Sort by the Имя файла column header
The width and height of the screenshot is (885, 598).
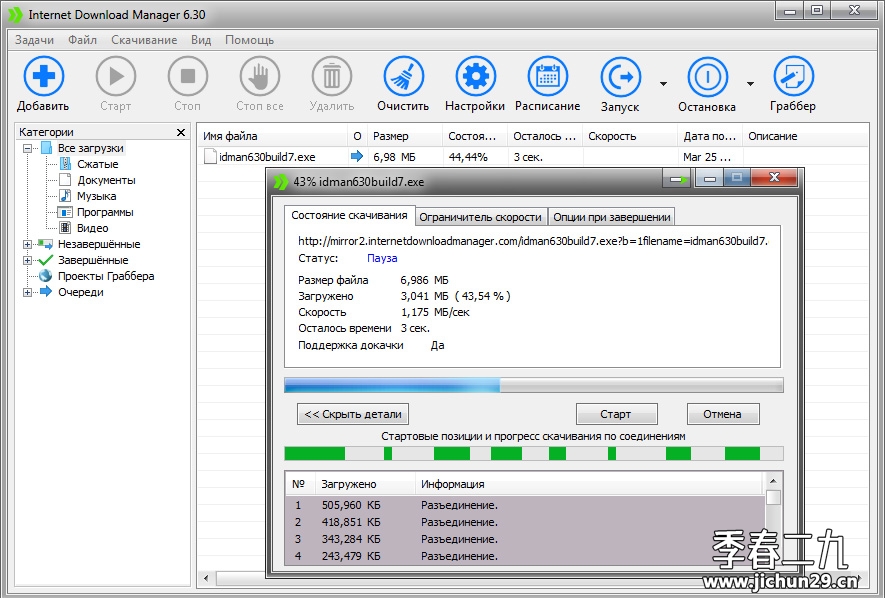274,136
